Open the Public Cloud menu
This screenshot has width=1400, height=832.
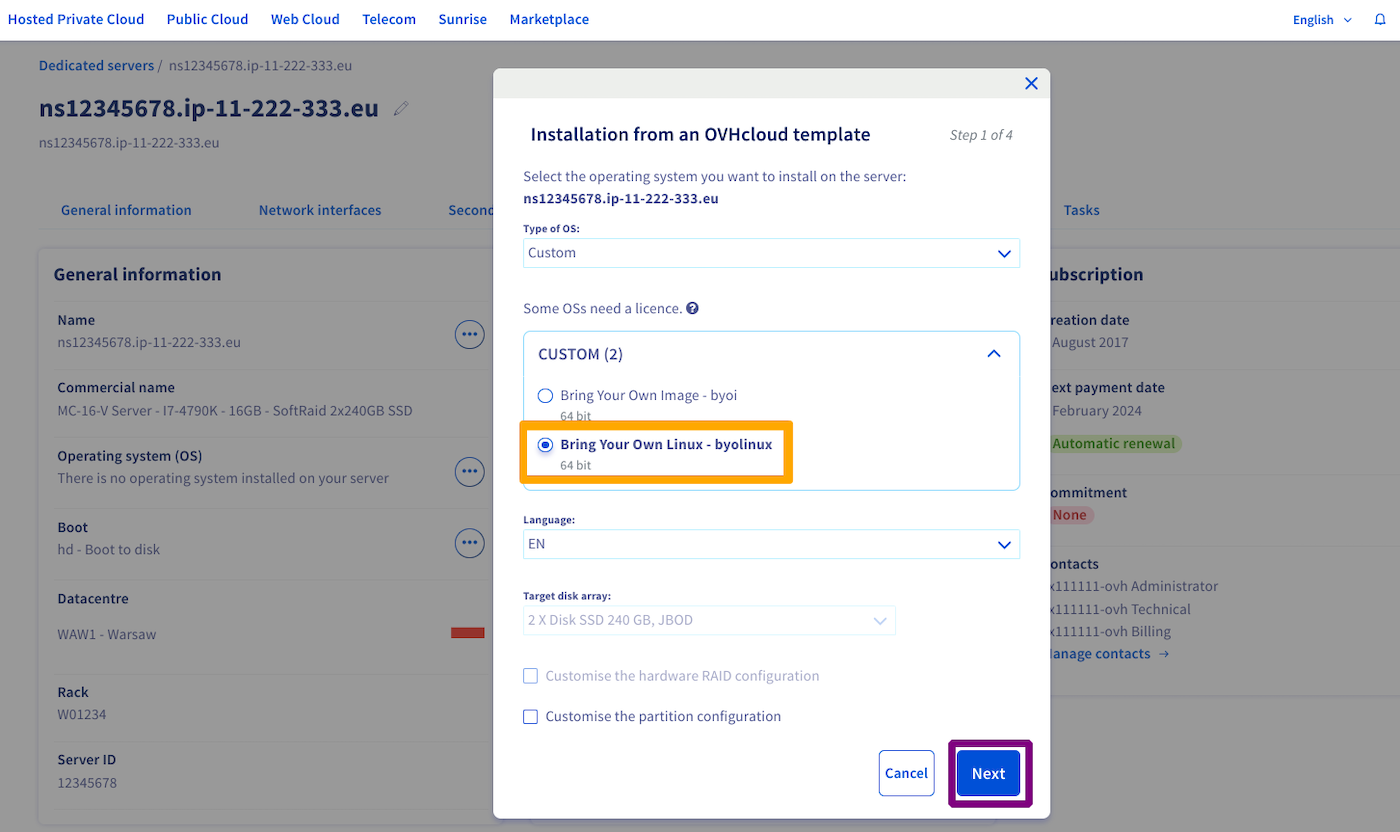tap(207, 19)
